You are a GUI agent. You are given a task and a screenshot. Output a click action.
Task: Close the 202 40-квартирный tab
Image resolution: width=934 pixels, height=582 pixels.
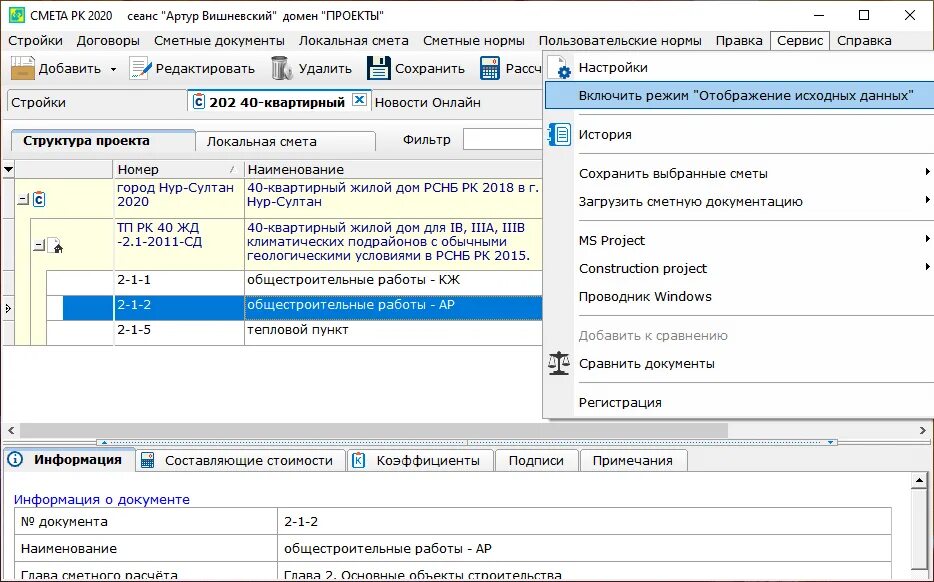359,100
